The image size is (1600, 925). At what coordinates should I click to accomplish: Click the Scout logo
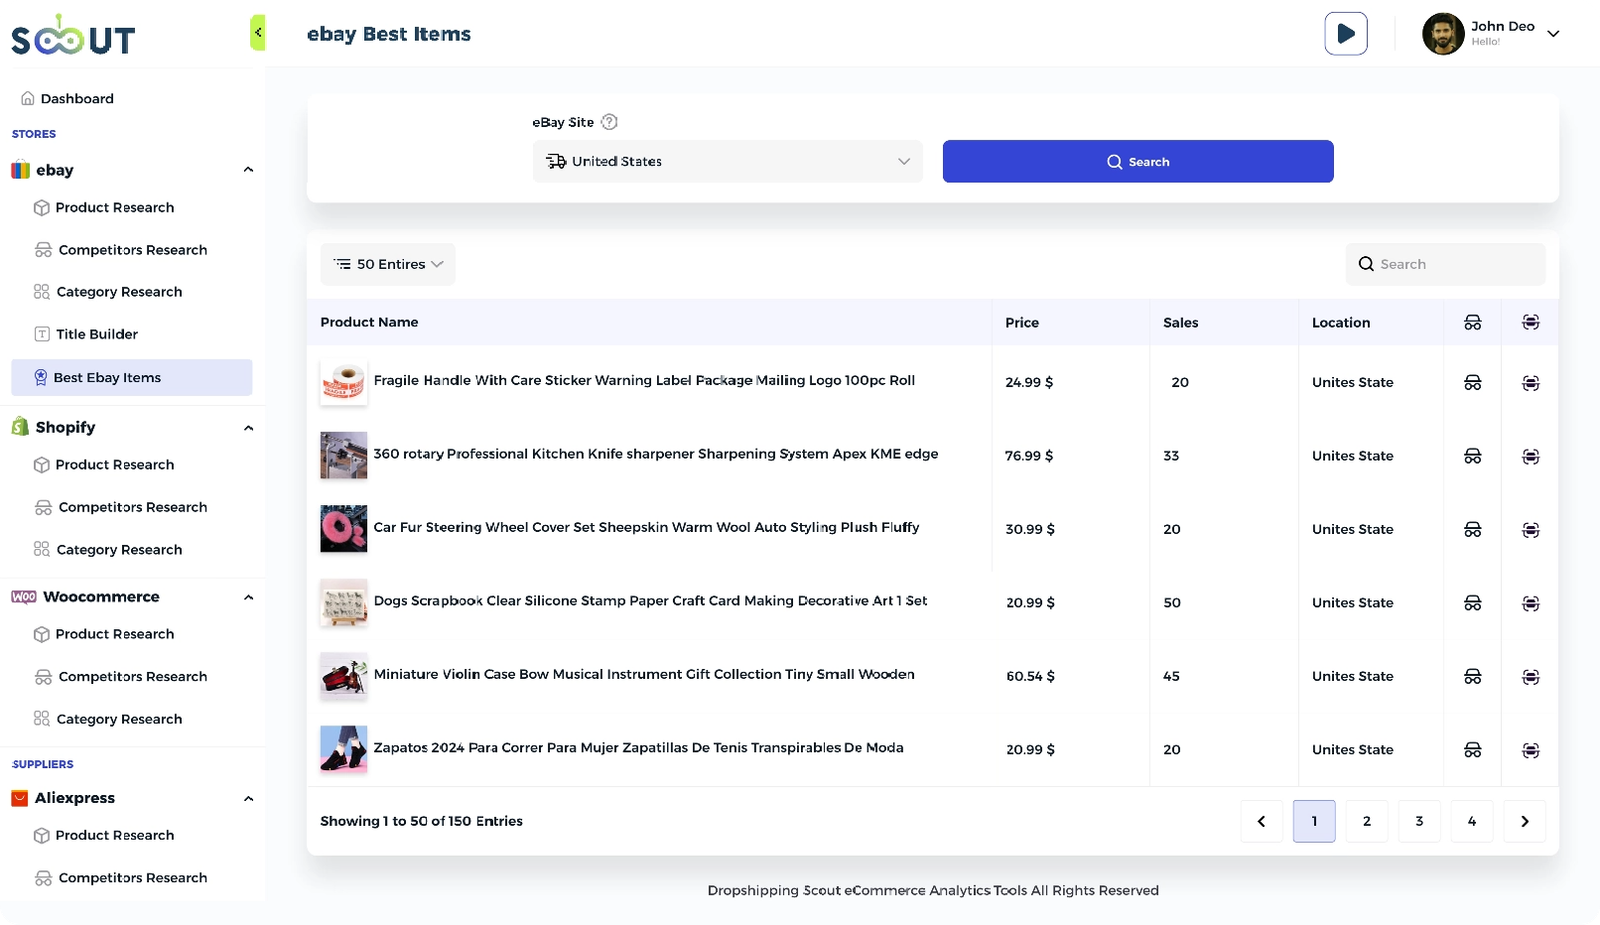coord(73,36)
